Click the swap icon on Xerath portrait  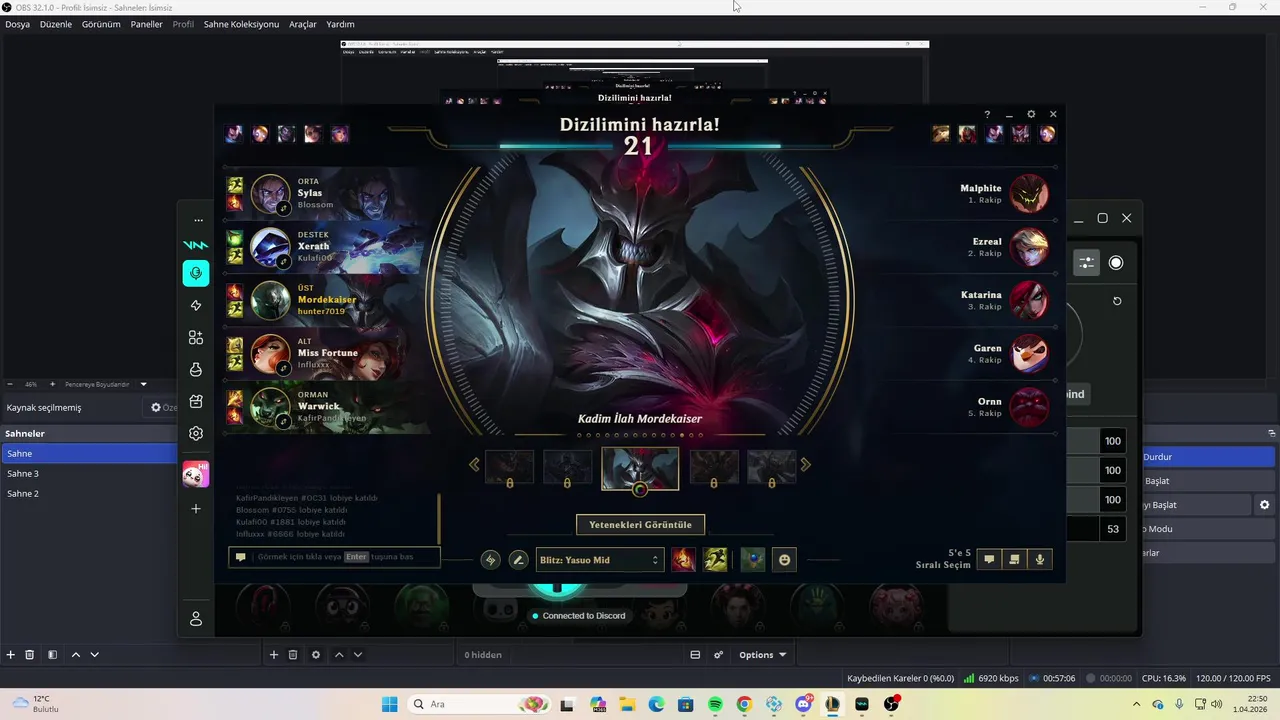(284, 262)
